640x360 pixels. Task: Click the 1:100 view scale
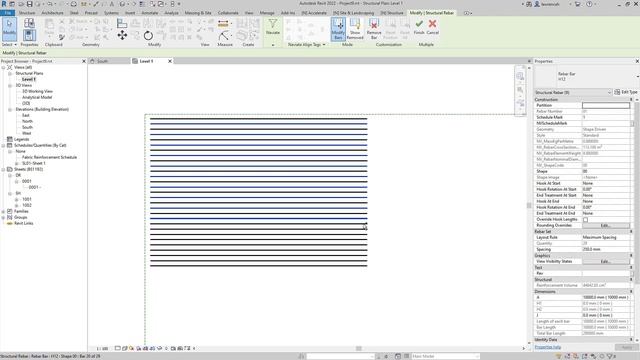[x=102, y=349]
